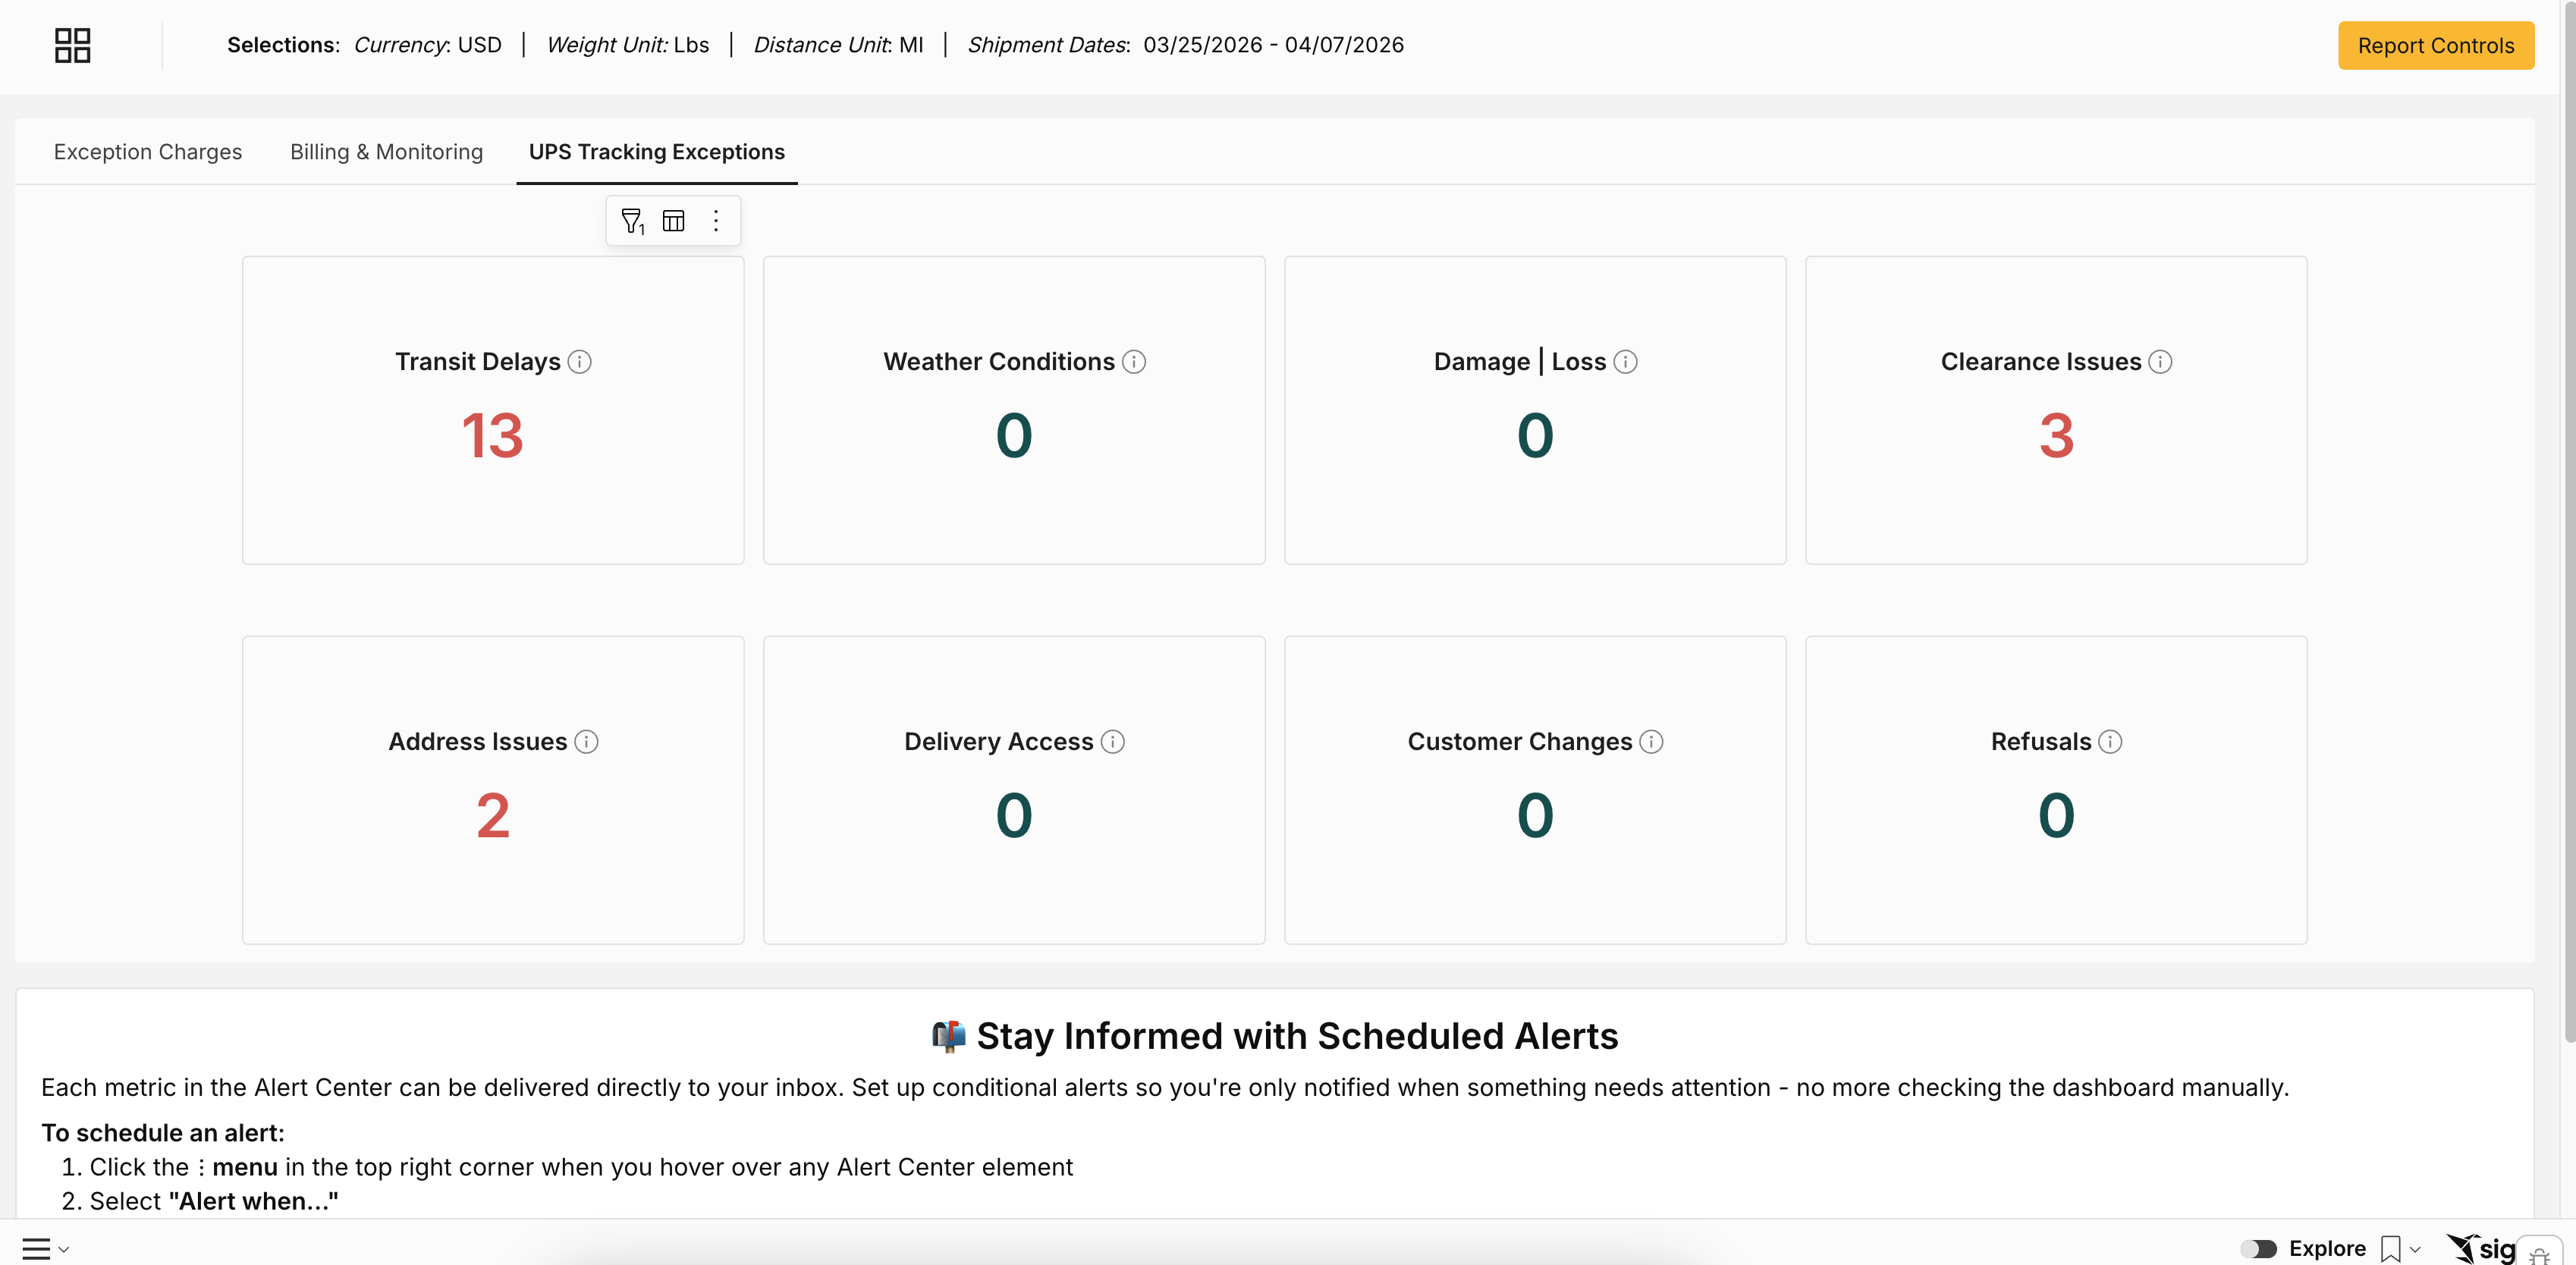Show info for Address Issues
This screenshot has height=1265, width=2576.
[587, 742]
